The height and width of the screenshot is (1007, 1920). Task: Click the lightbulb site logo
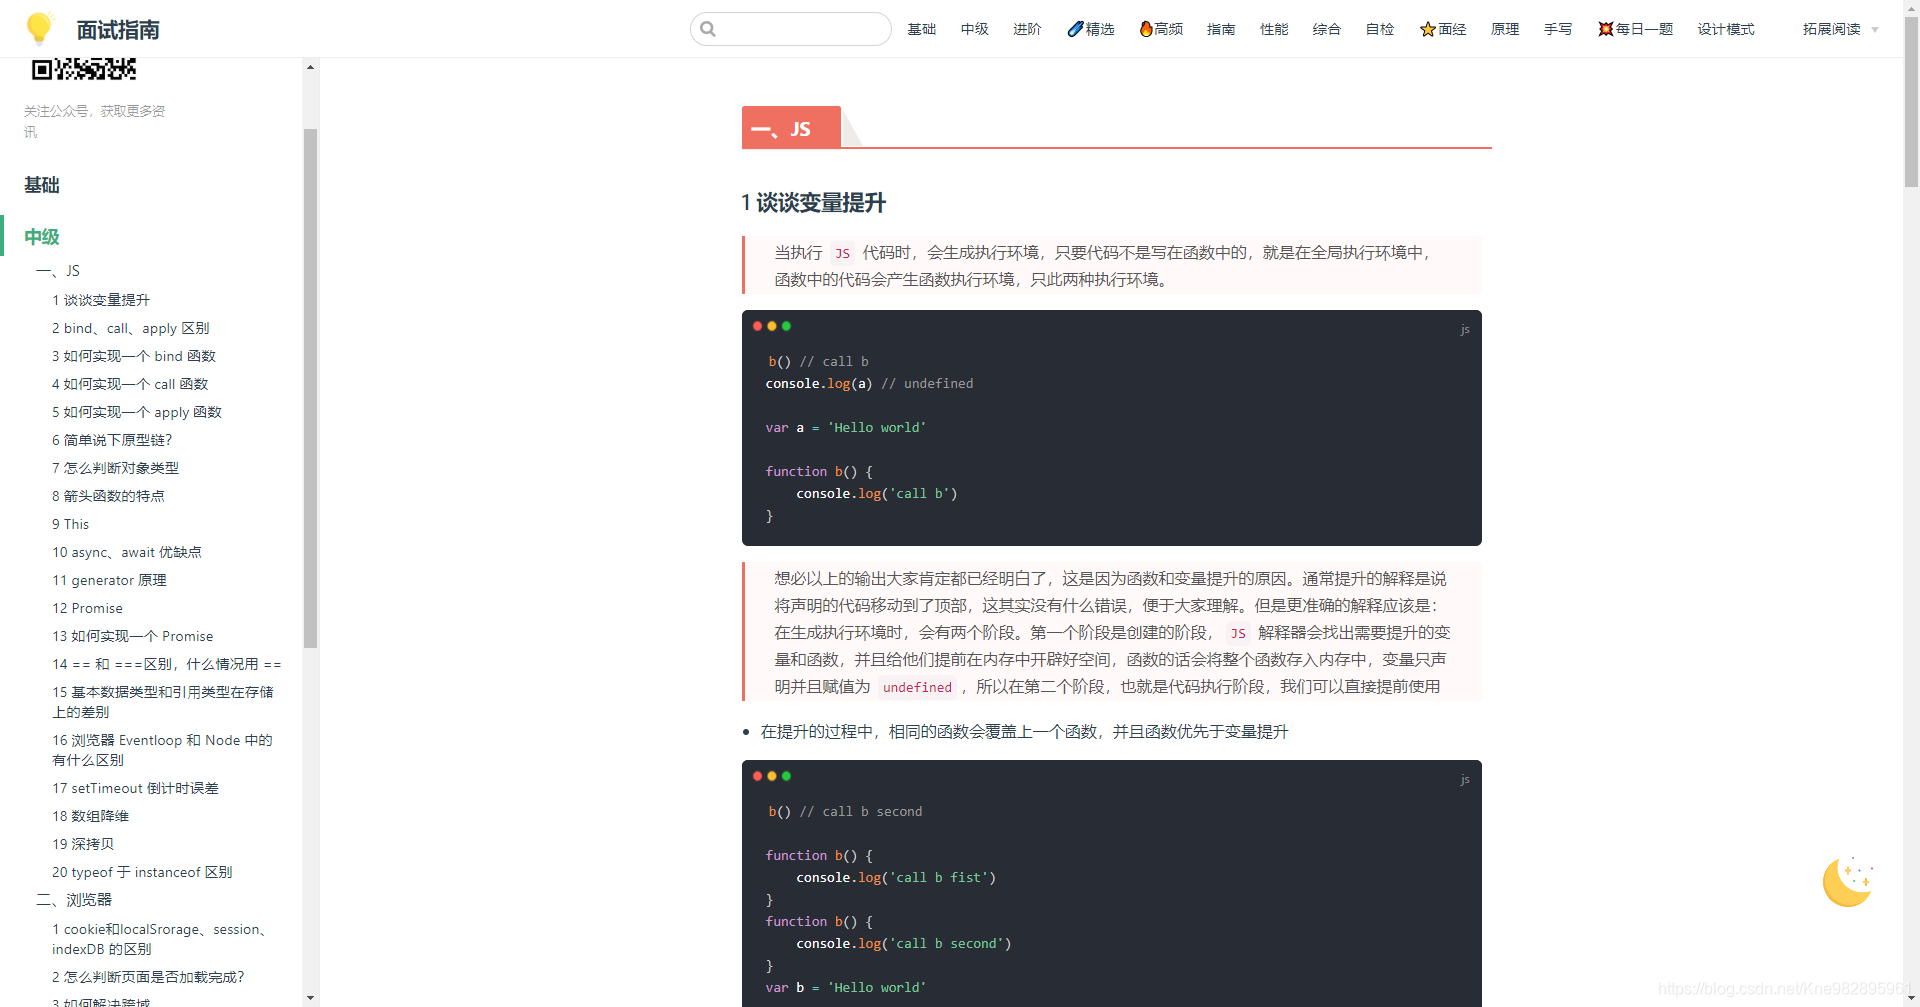(39, 28)
